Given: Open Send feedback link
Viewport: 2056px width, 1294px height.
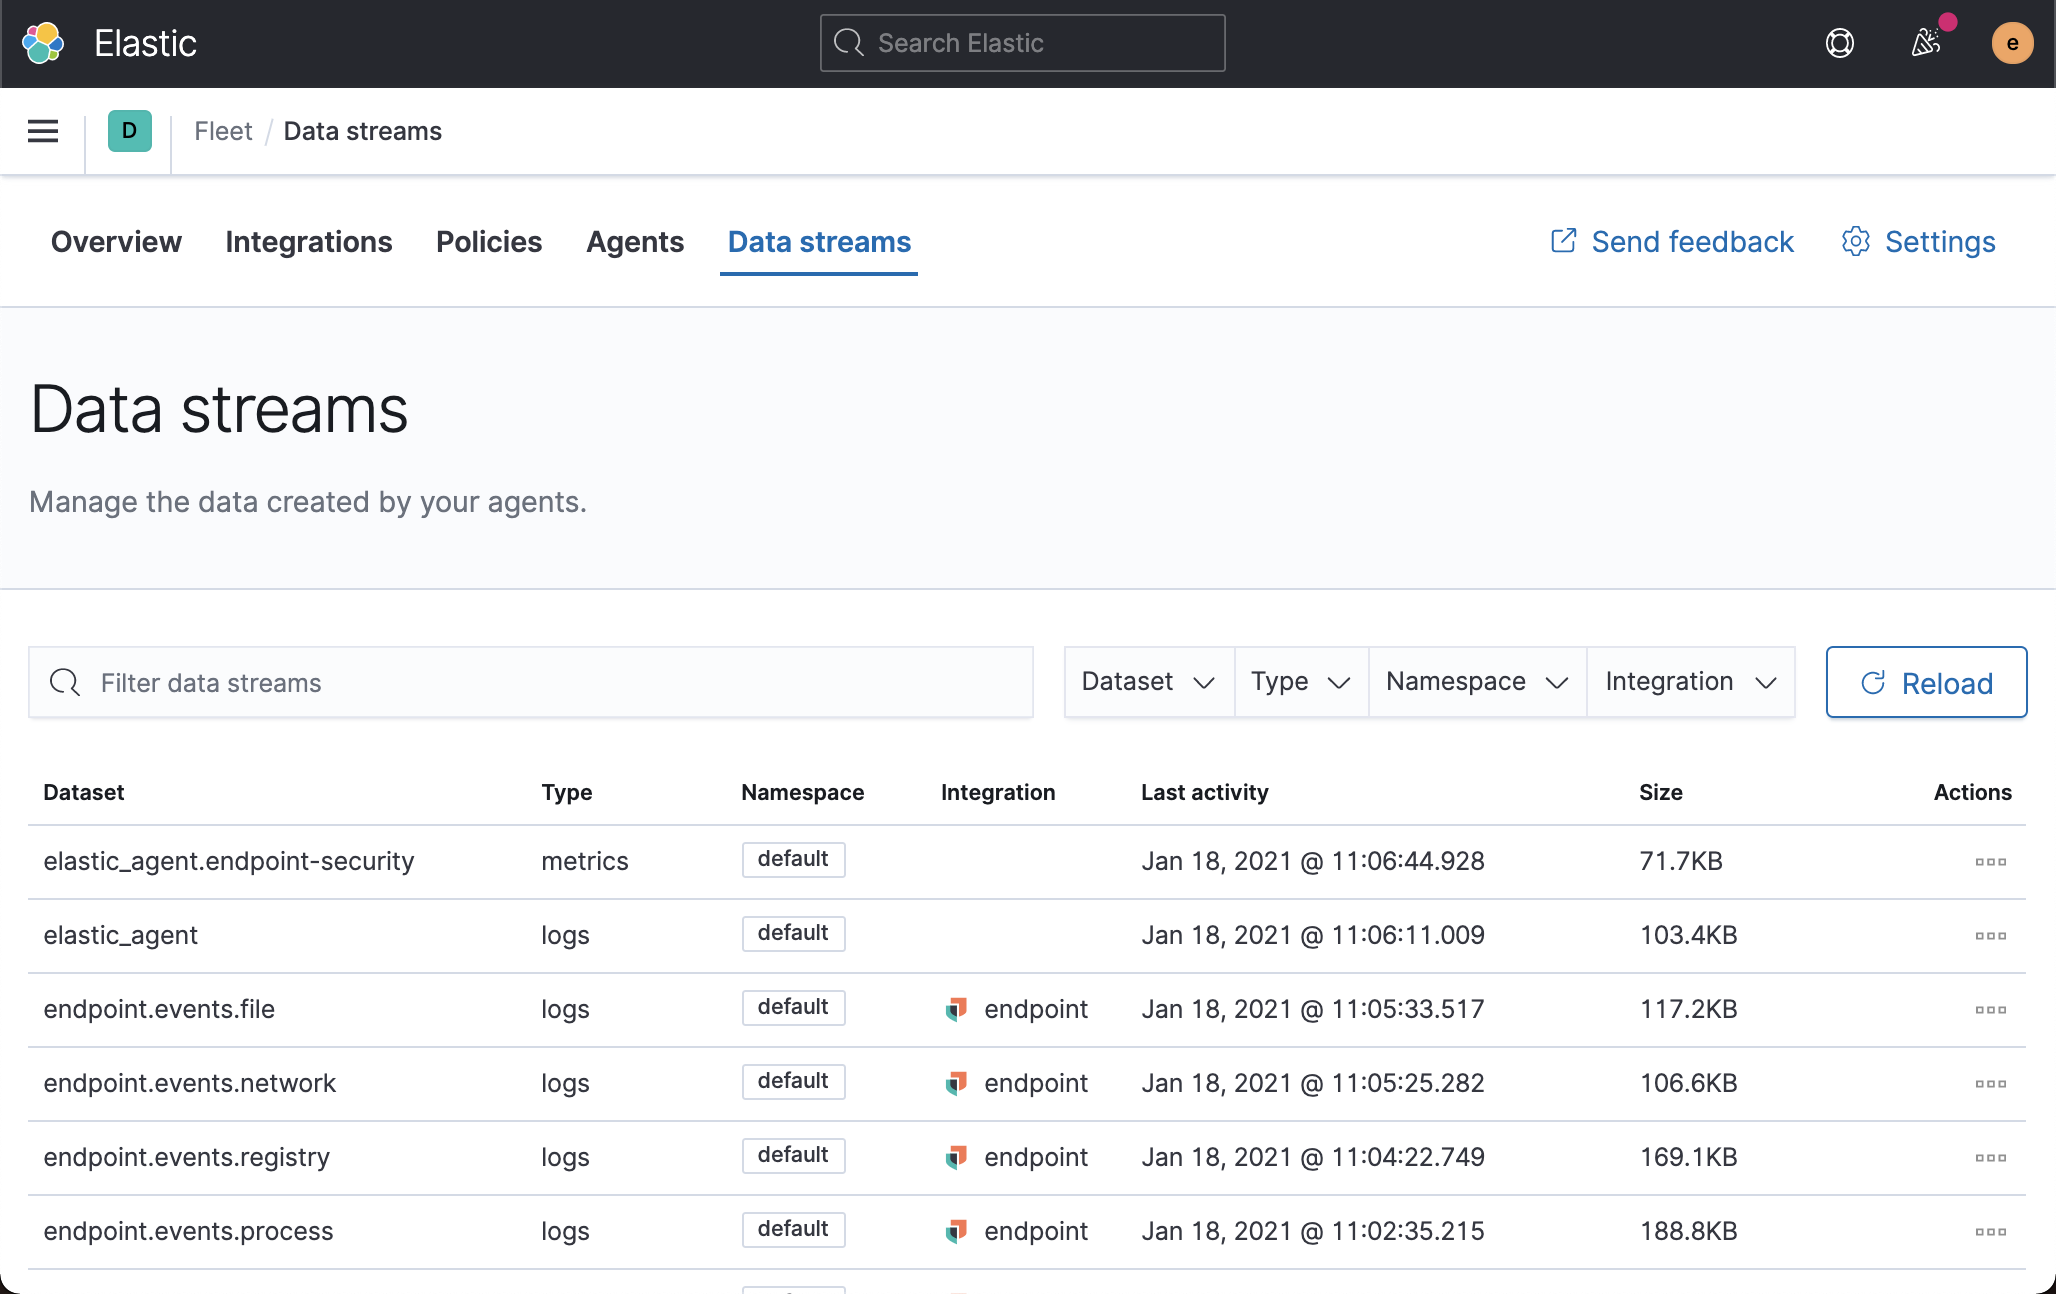Looking at the screenshot, I should pyautogui.click(x=1670, y=242).
